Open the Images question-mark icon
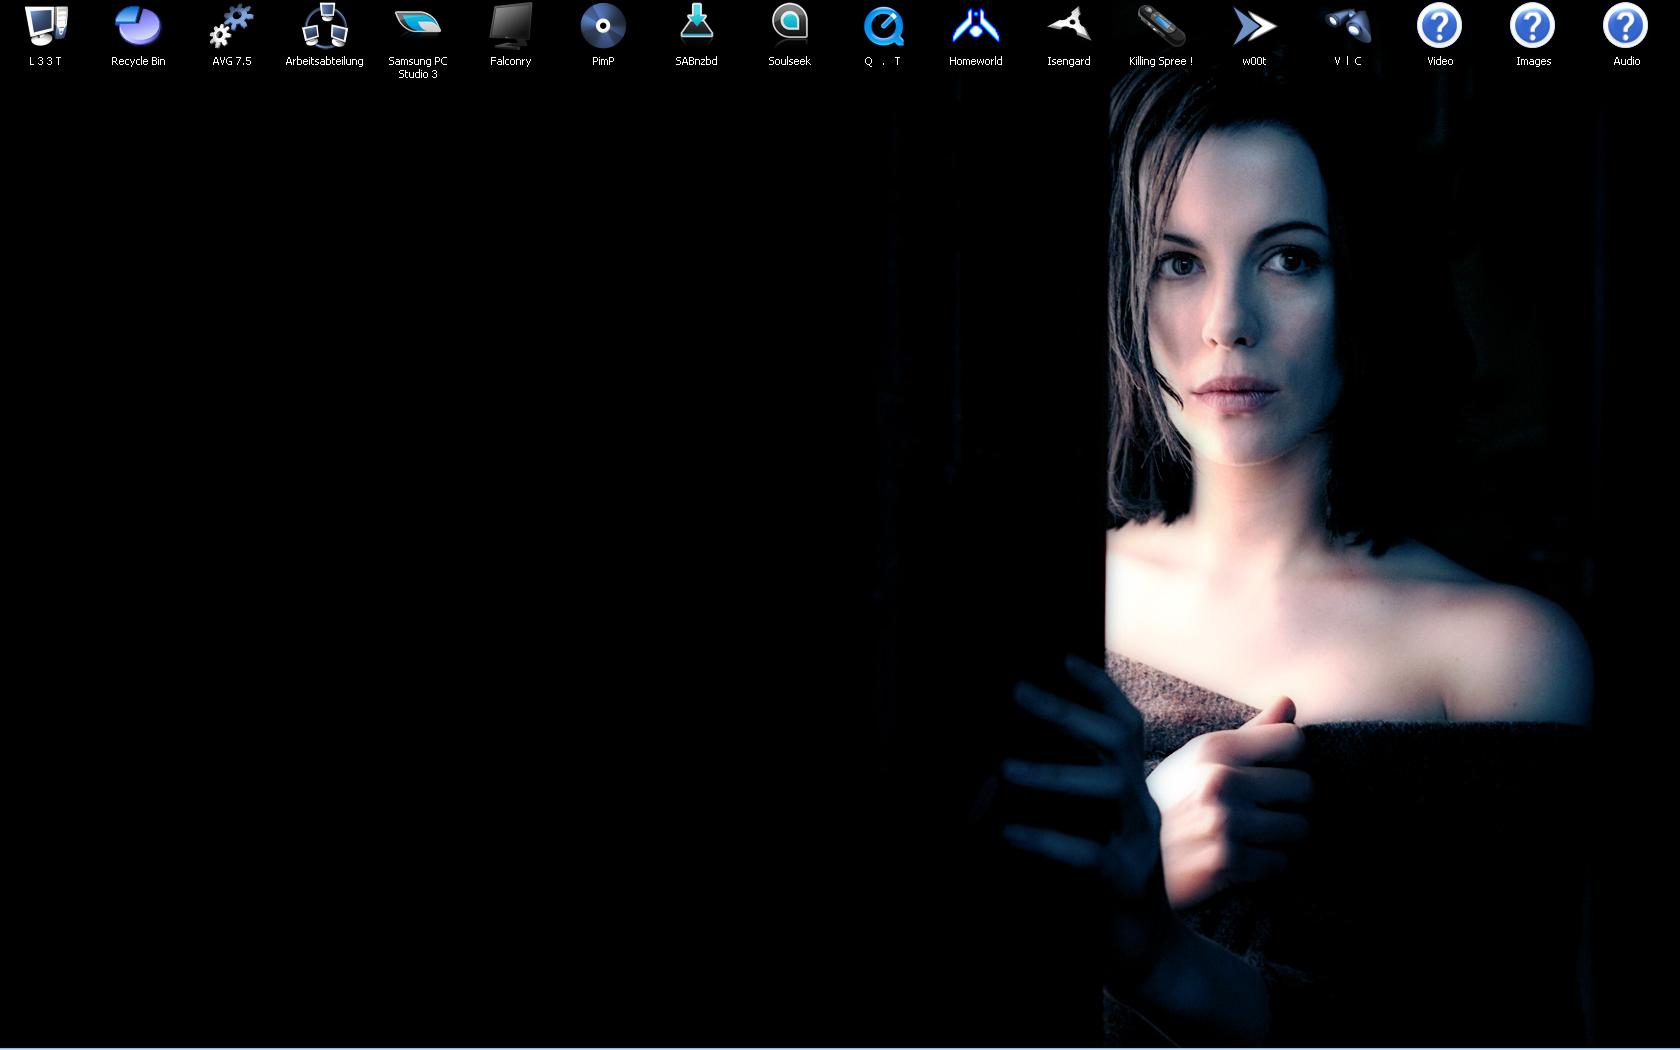This screenshot has height=1050, width=1680. (x=1533, y=26)
